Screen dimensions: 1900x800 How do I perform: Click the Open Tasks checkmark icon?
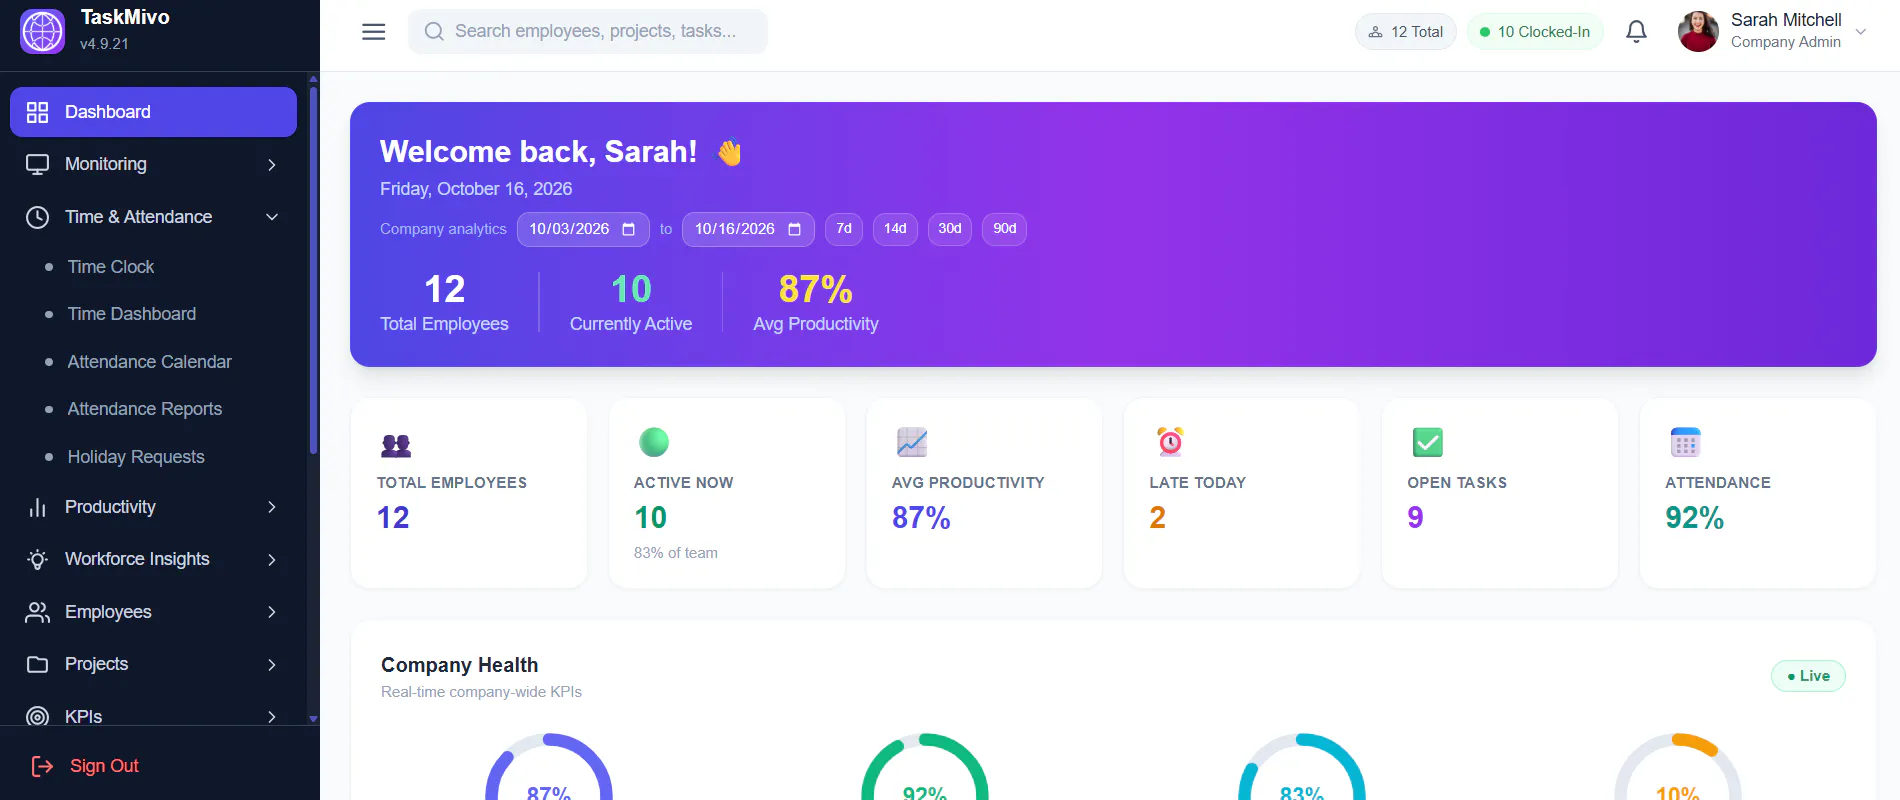[x=1428, y=442]
